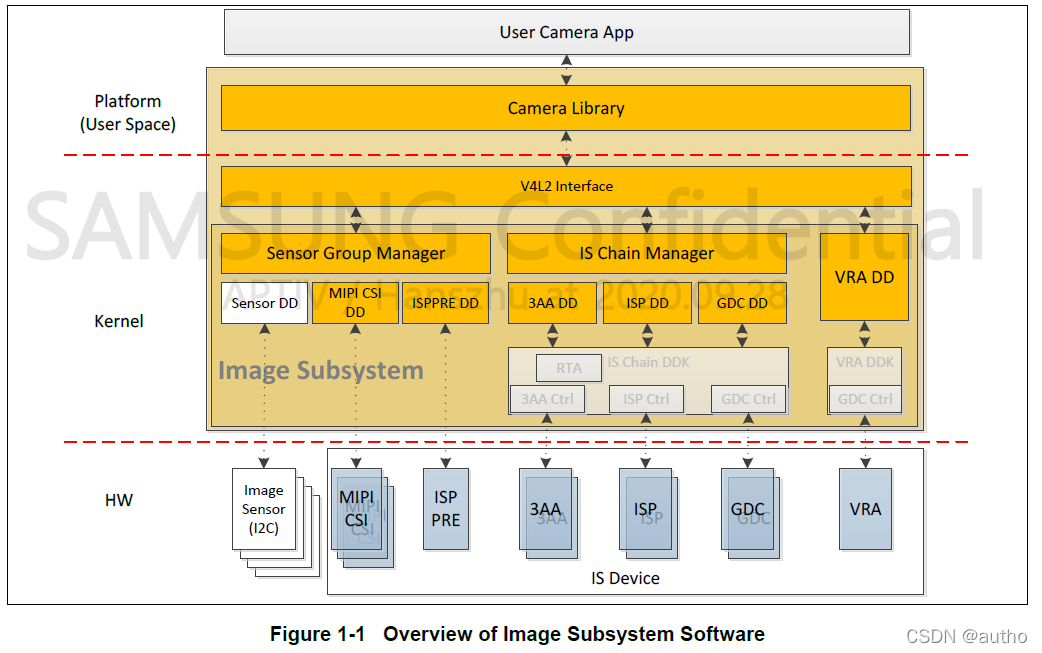Select the GDC DD box
The height and width of the screenshot is (653, 1042).
point(742,303)
